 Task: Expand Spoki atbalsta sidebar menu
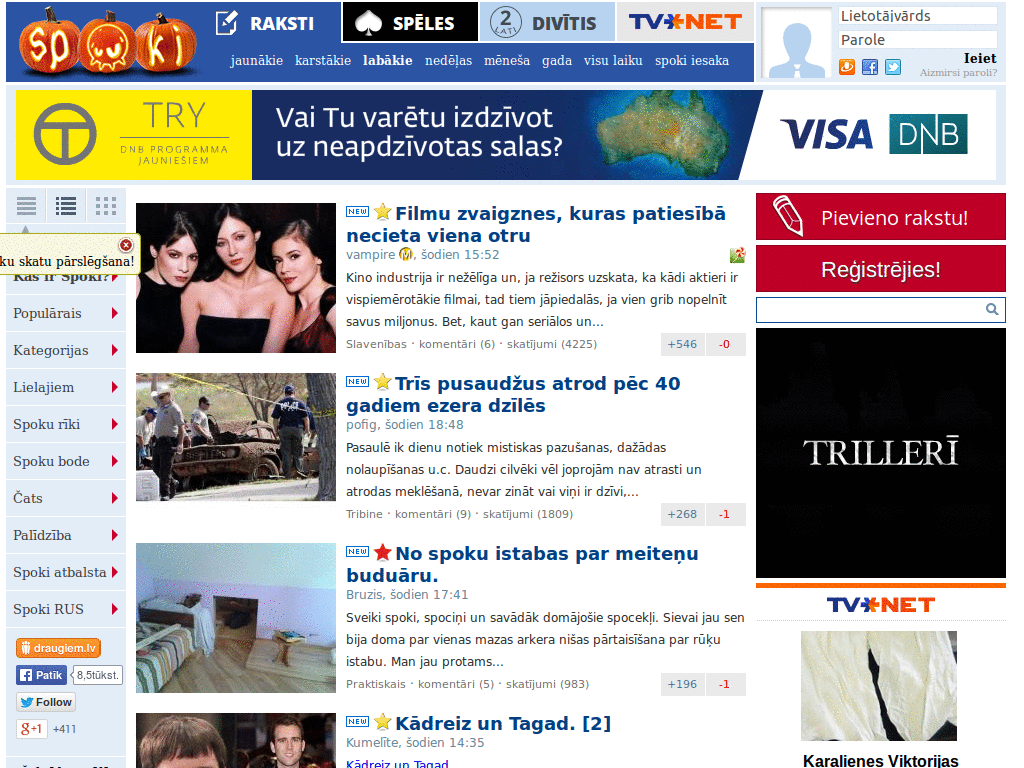click(66, 573)
